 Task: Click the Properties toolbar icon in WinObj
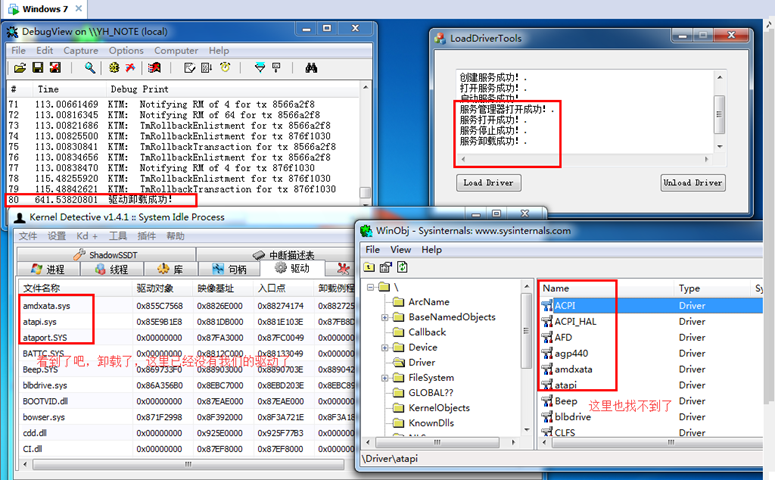(x=386, y=267)
